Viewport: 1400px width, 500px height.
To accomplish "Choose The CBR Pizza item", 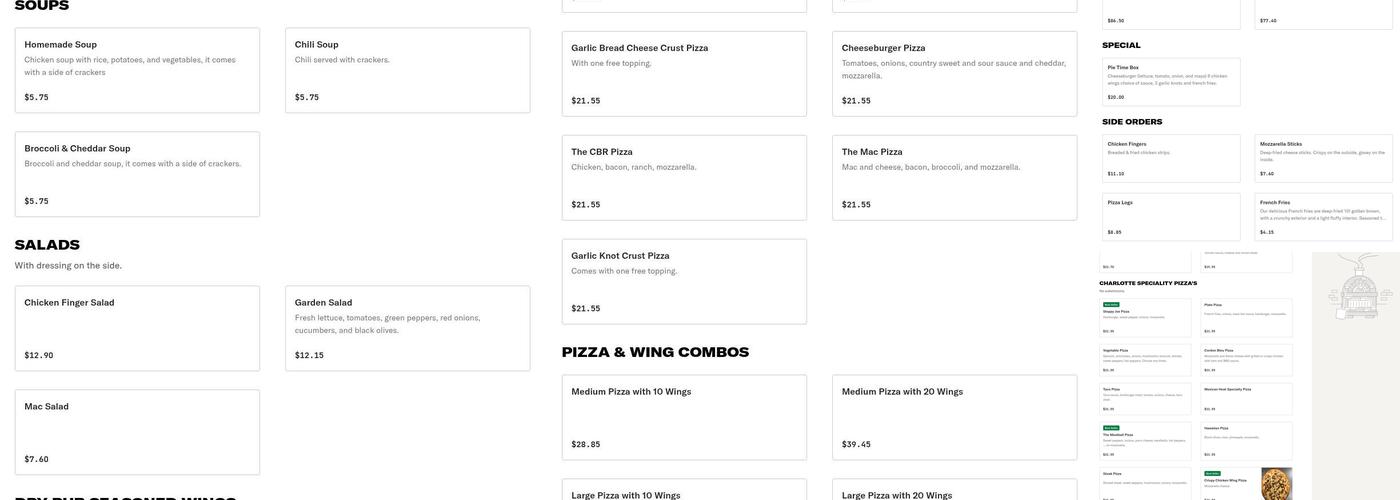I will coord(684,177).
